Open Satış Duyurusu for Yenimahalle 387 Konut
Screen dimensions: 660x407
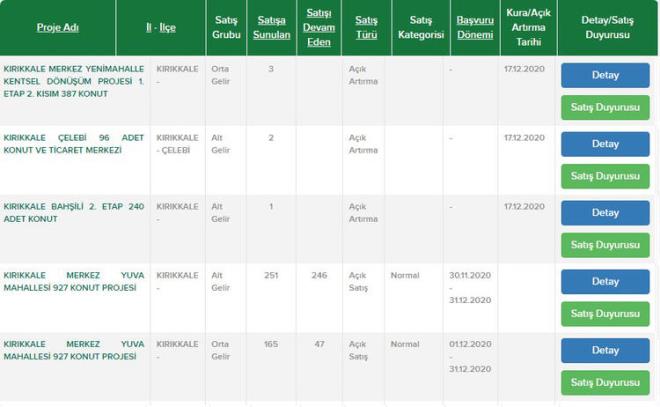tap(605, 107)
